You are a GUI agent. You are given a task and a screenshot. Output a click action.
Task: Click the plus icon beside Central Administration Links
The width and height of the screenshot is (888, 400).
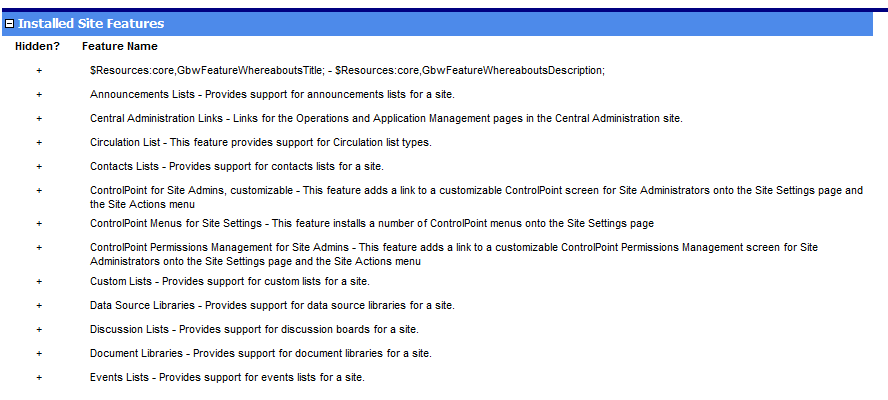coord(40,118)
